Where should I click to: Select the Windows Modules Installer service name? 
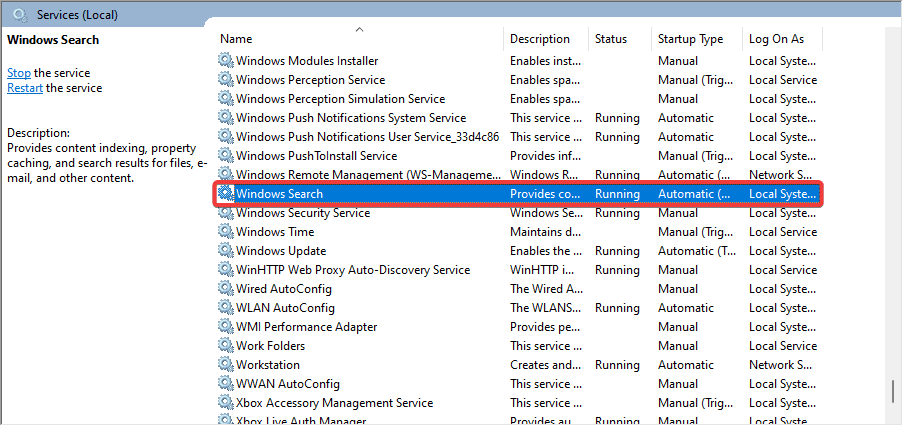tap(307, 60)
